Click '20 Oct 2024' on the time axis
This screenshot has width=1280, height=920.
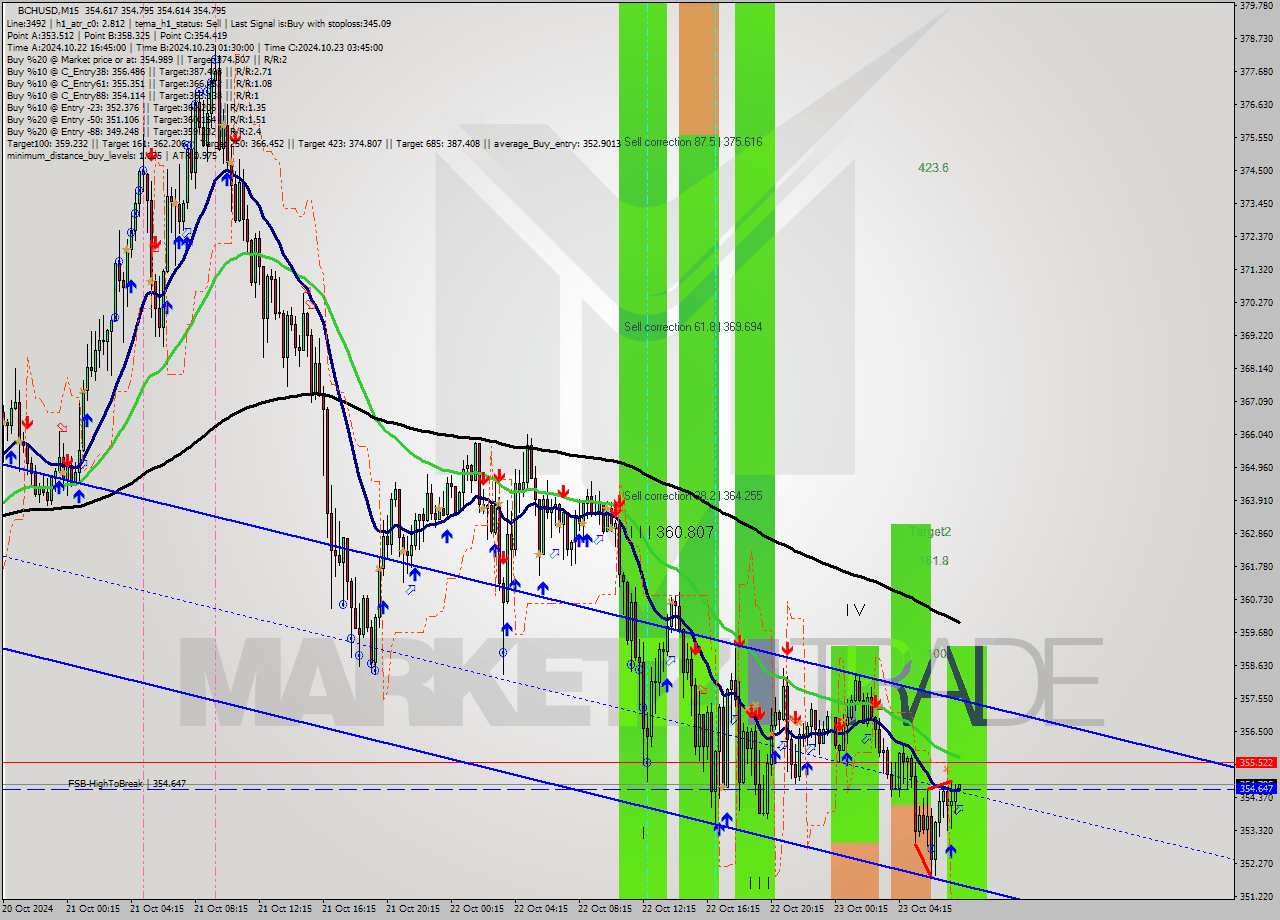pyautogui.click(x=29, y=909)
